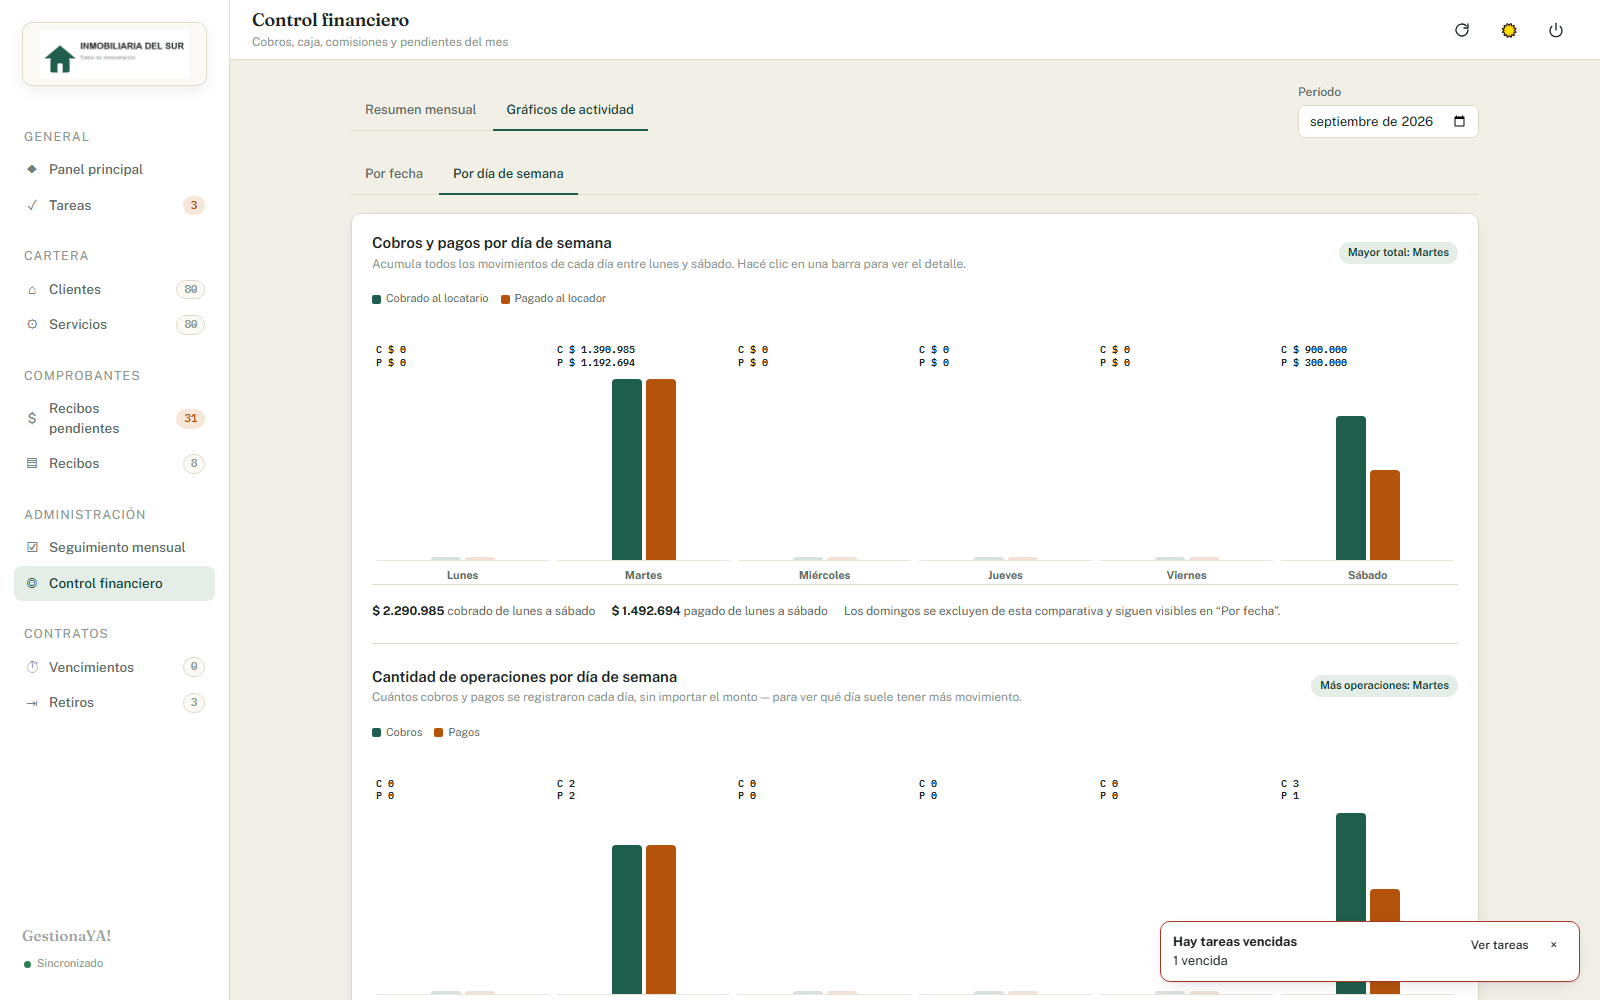Click the target icon beside Control financiero
This screenshot has height=1000, width=1600.
pyautogui.click(x=32, y=583)
